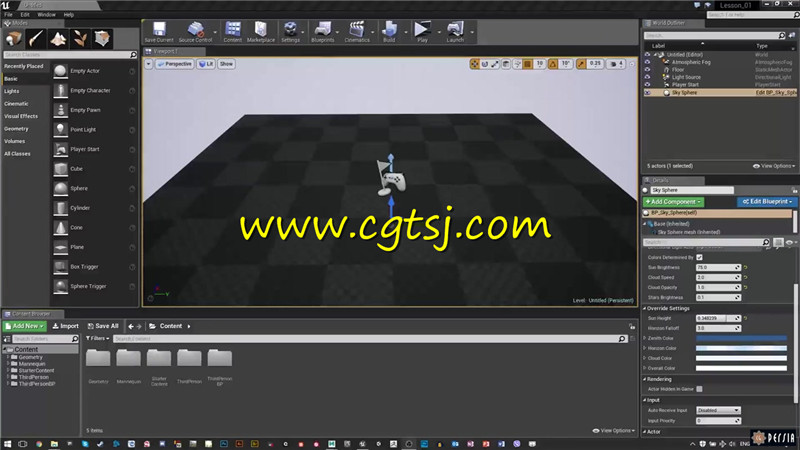
Task: Expand the Zenith Color property
Action: 645,338
